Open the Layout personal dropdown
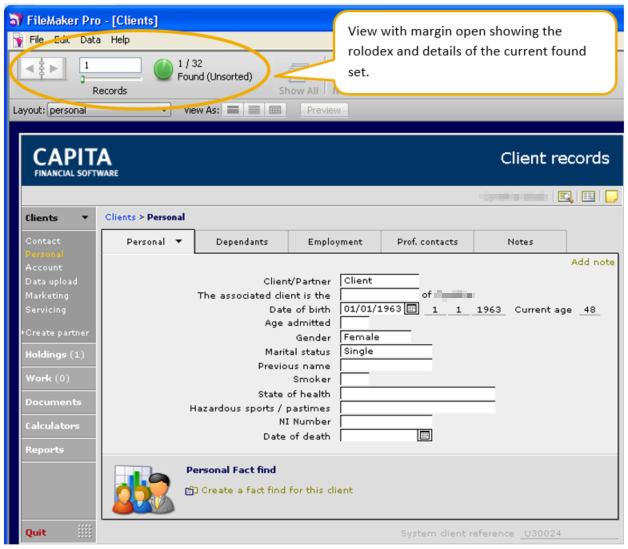The image size is (628, 549). click(x=109, y=110)
